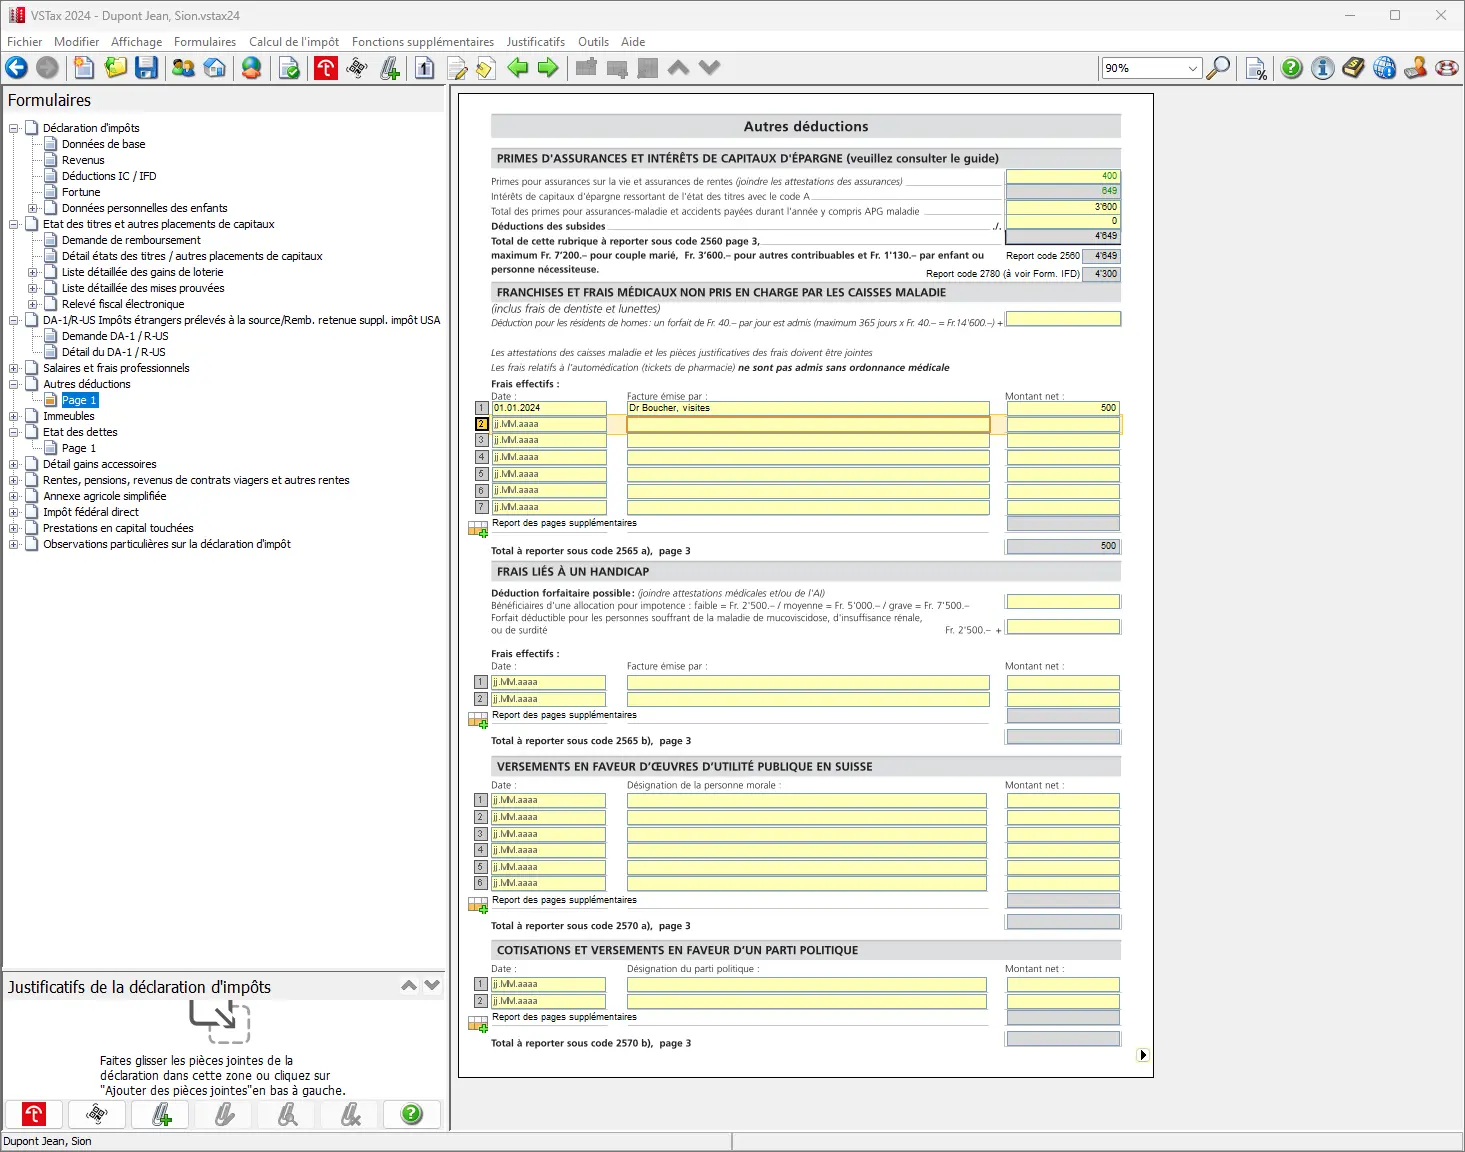Open the yellow folder icon in the toolbar
This screenshot has height=1152, width=1465.
click(x=116, y=68)
